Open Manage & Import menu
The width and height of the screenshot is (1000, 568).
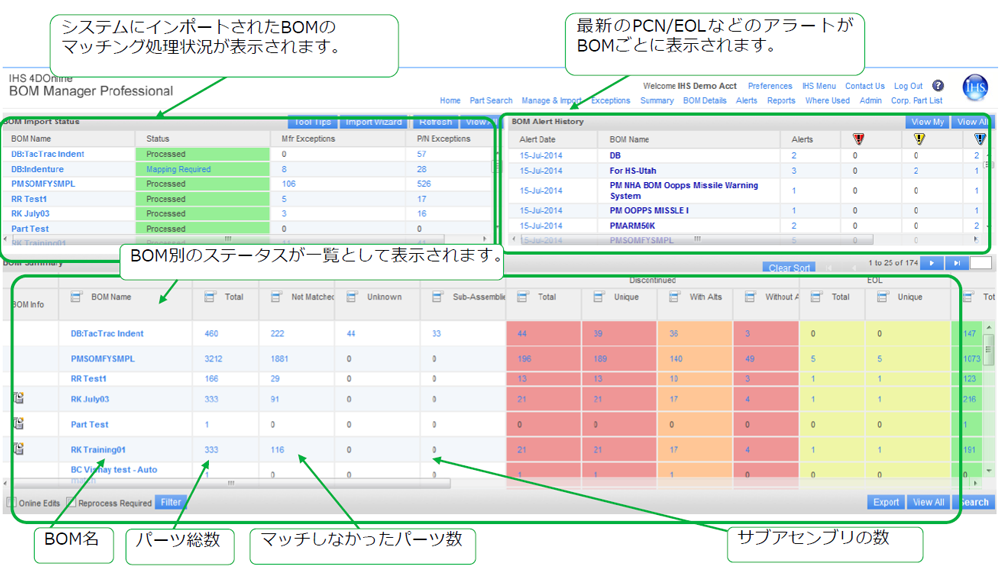tap(551, 101)
